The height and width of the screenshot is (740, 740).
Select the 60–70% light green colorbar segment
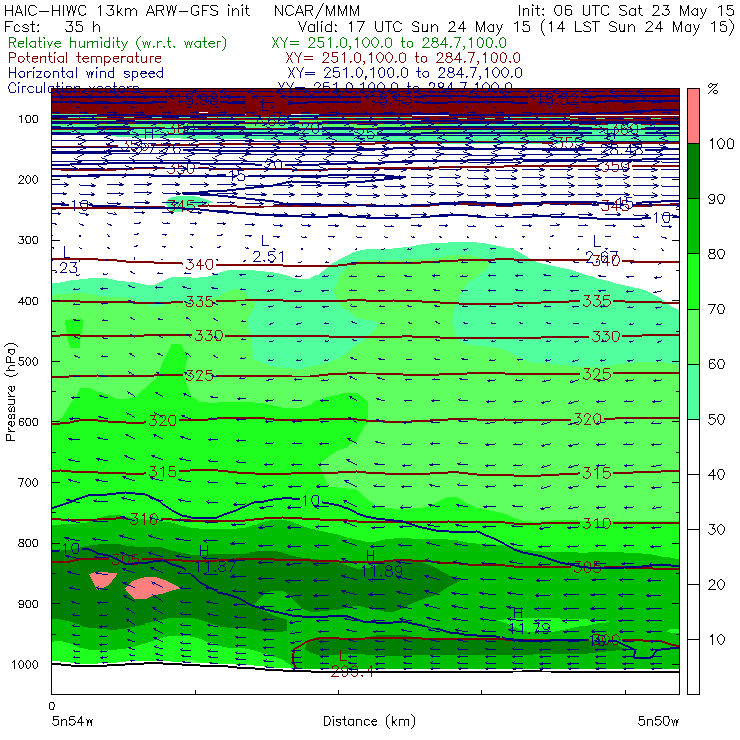[x=693, y=336]
